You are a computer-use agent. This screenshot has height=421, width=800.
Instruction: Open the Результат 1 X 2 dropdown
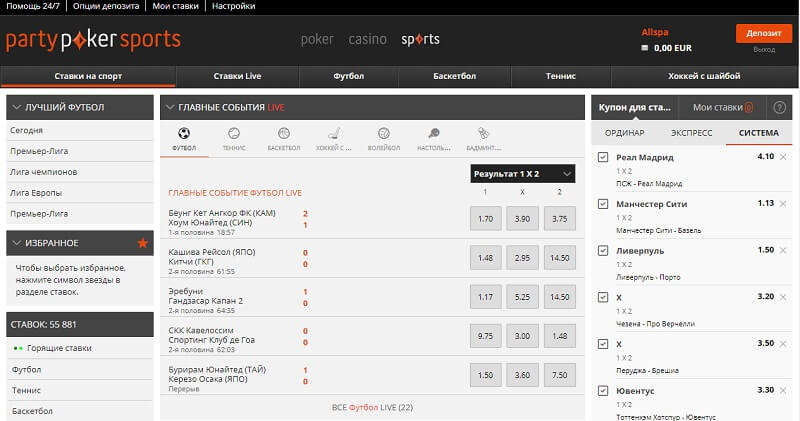[523, 174]
